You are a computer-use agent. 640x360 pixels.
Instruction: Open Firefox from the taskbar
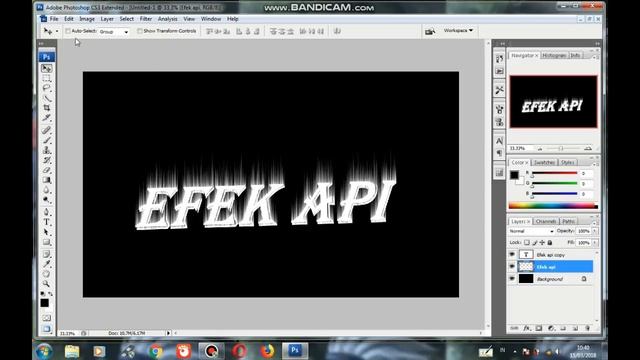point(267,351)
